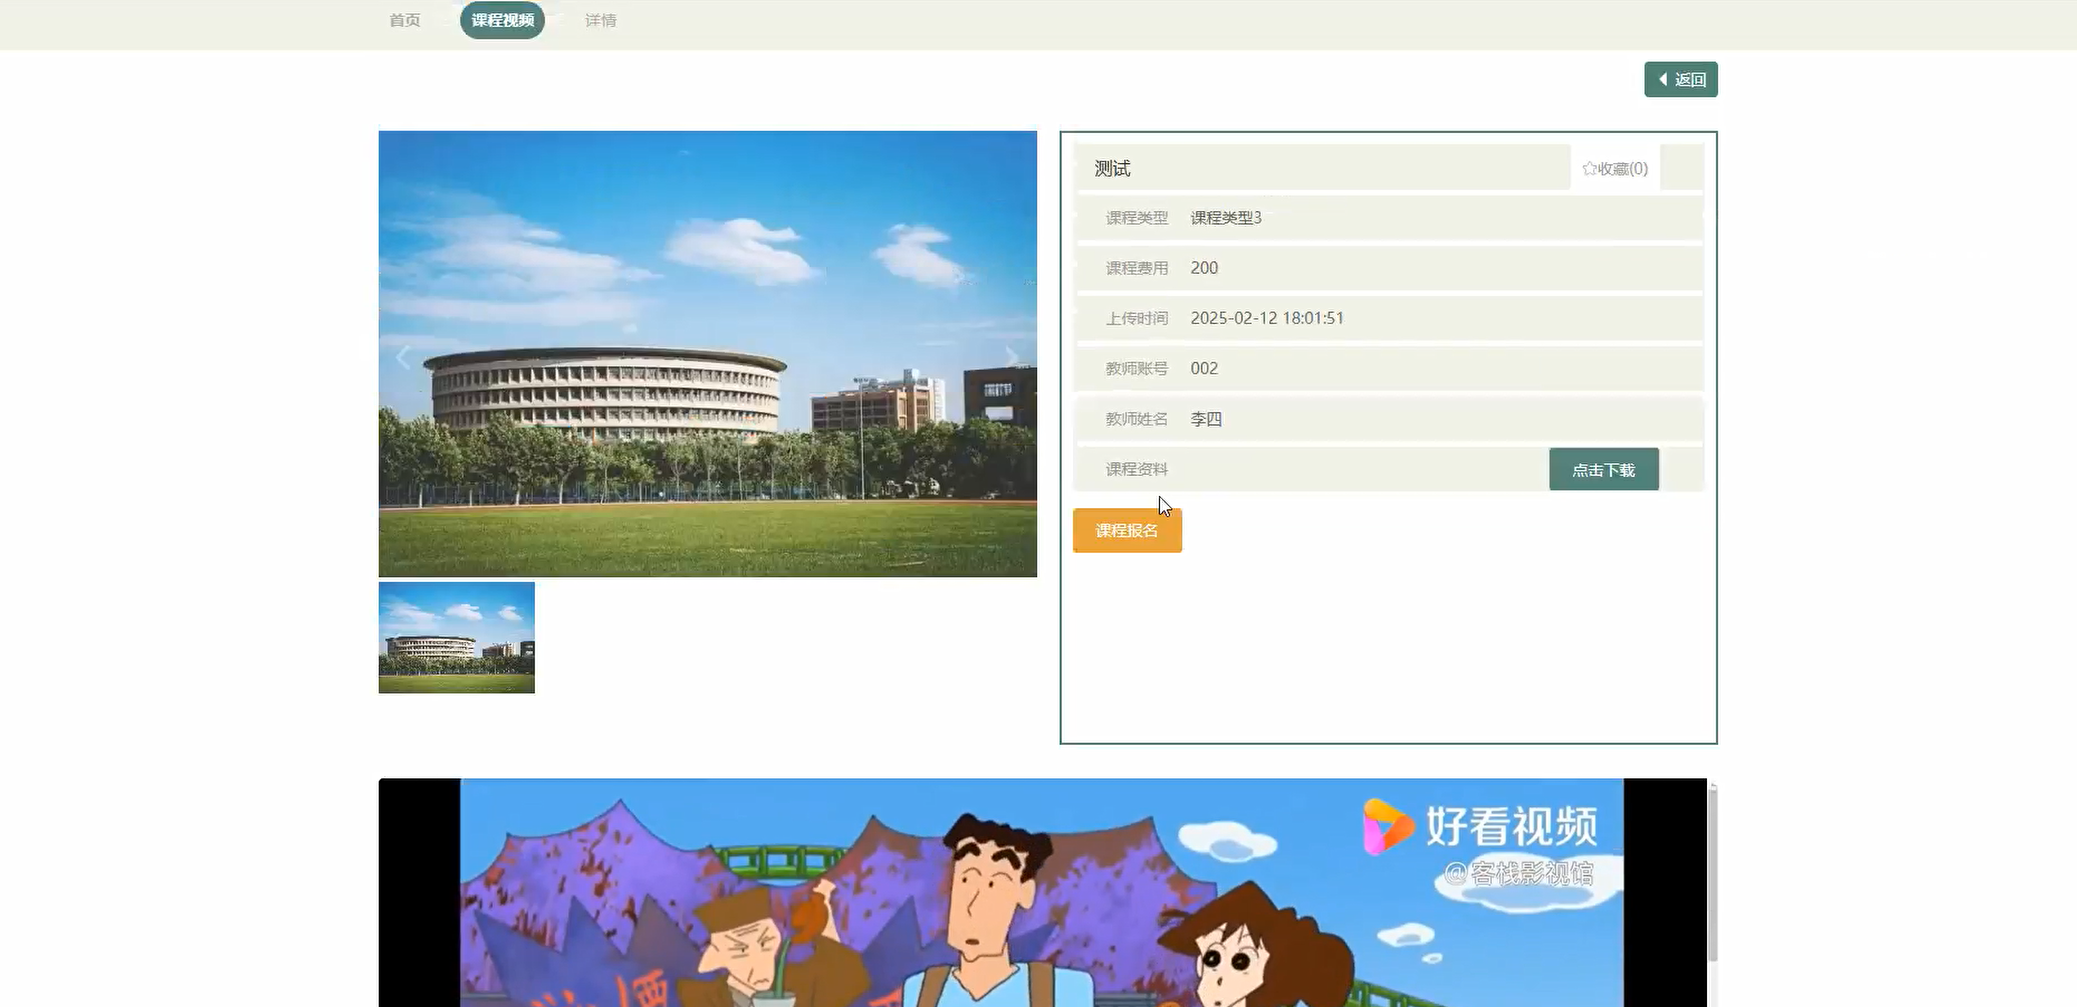
Task: Click the @客栈影视馆 watermark
Action: (x=1523, y=871)
